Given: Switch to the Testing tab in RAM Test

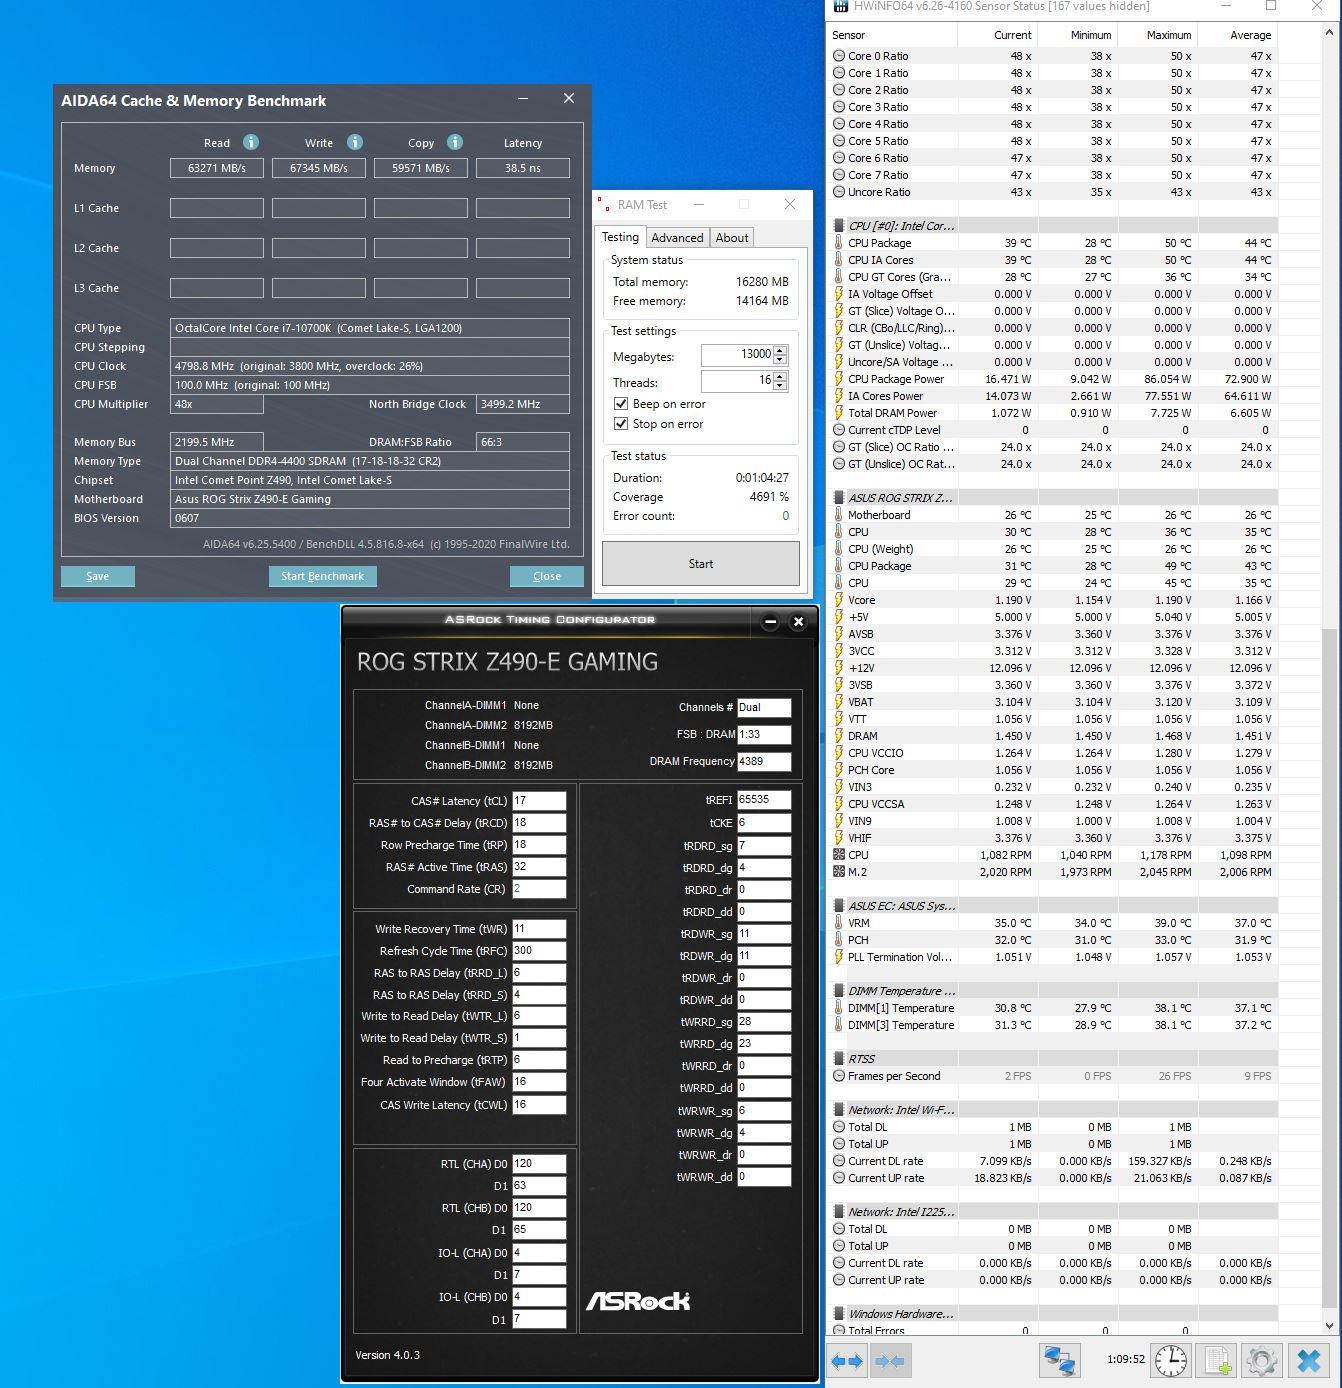Looking at the screenshot, I should pos(620,237).
